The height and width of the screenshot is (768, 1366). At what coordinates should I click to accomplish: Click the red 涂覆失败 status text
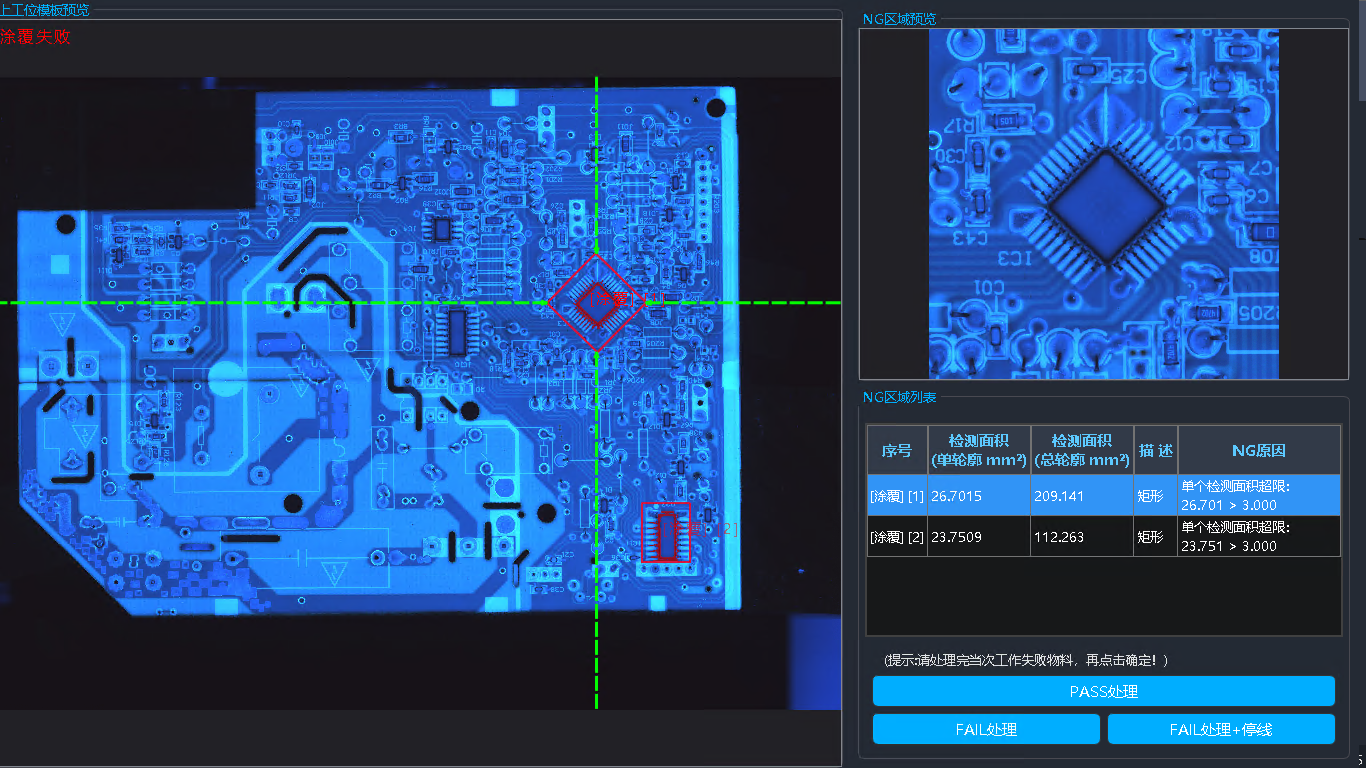pyautogui.click(x=36, y=37)
